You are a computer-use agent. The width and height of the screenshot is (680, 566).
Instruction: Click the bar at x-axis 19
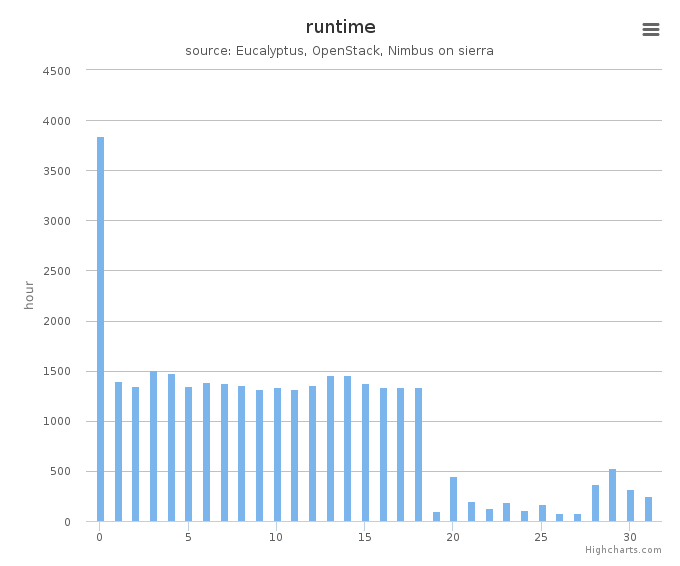click(x=436, y=517)
